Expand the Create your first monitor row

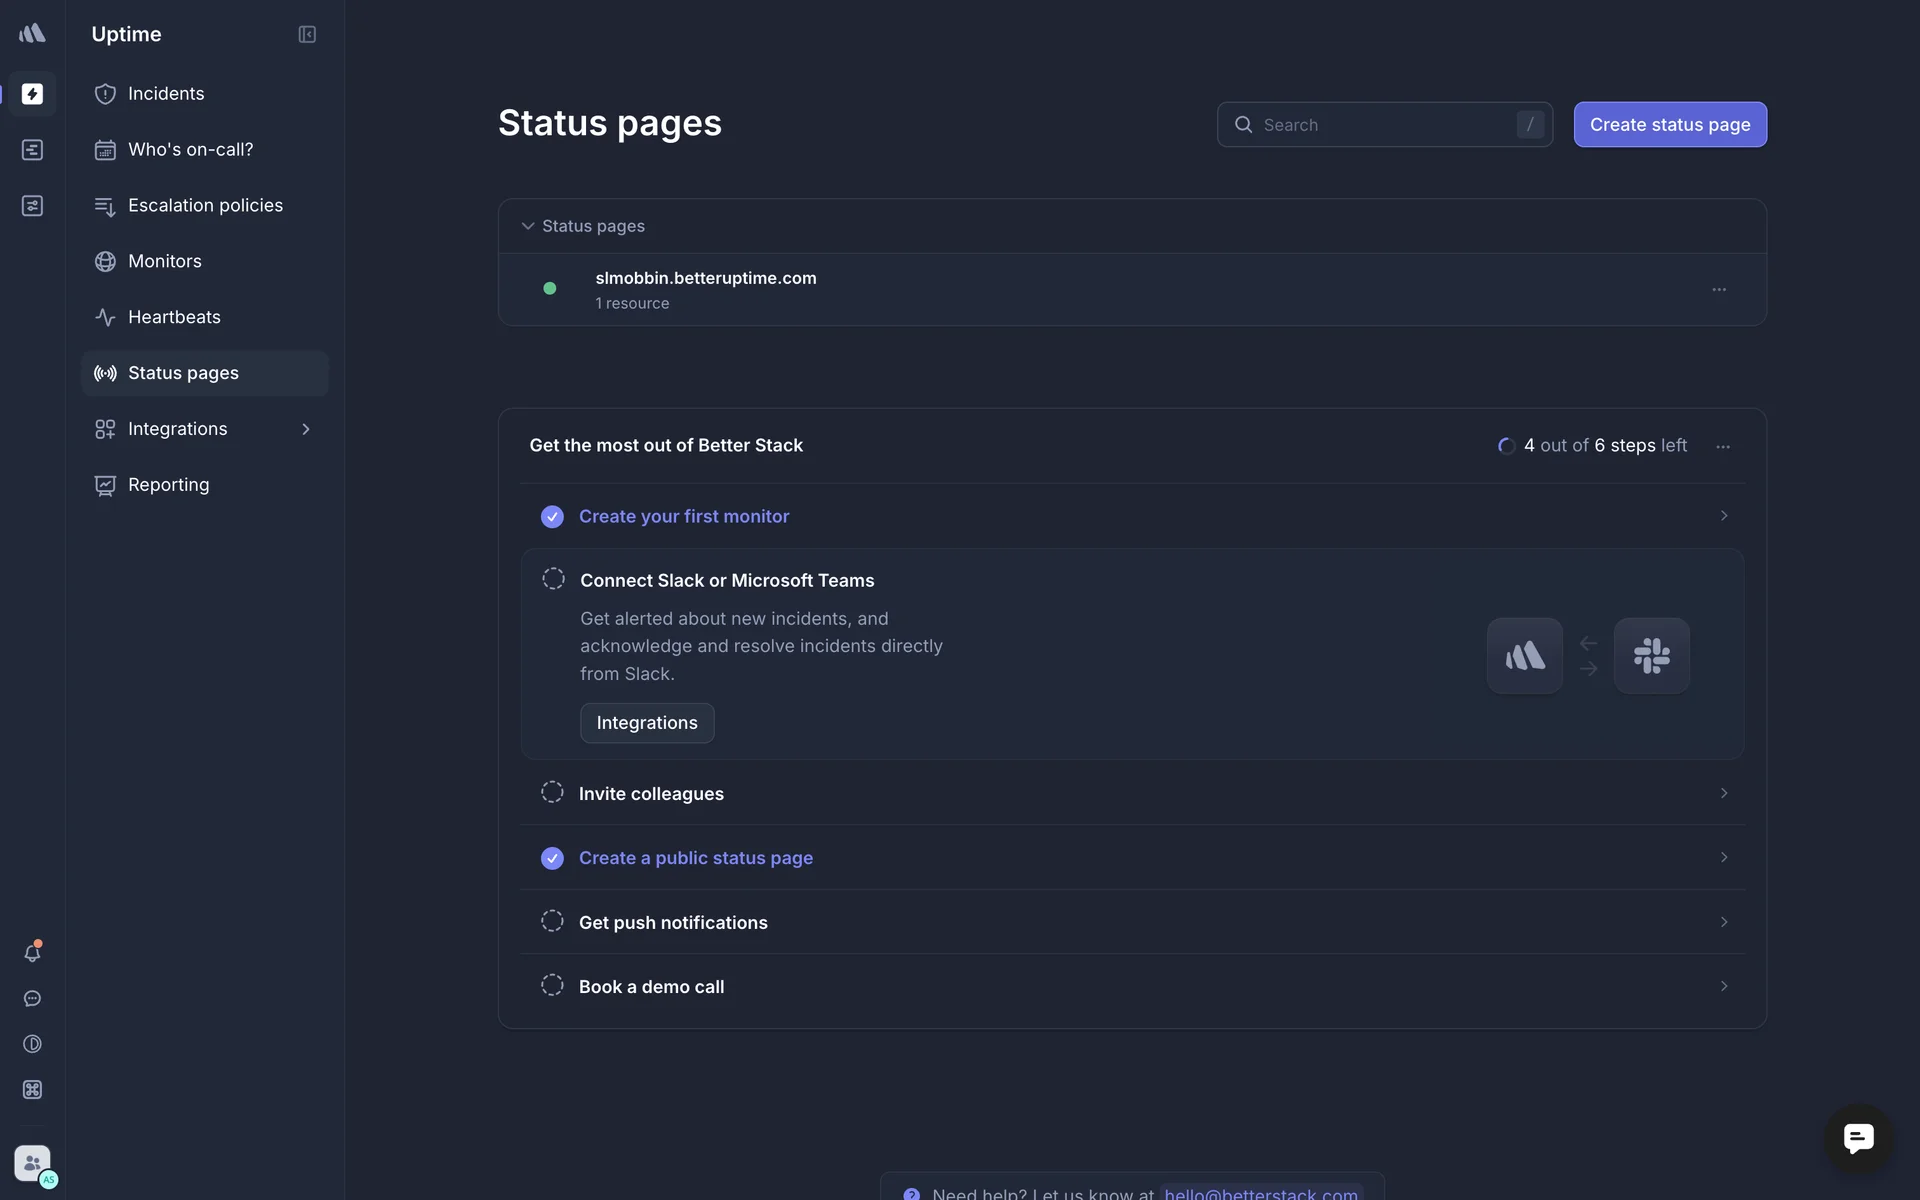(1723, 516)
